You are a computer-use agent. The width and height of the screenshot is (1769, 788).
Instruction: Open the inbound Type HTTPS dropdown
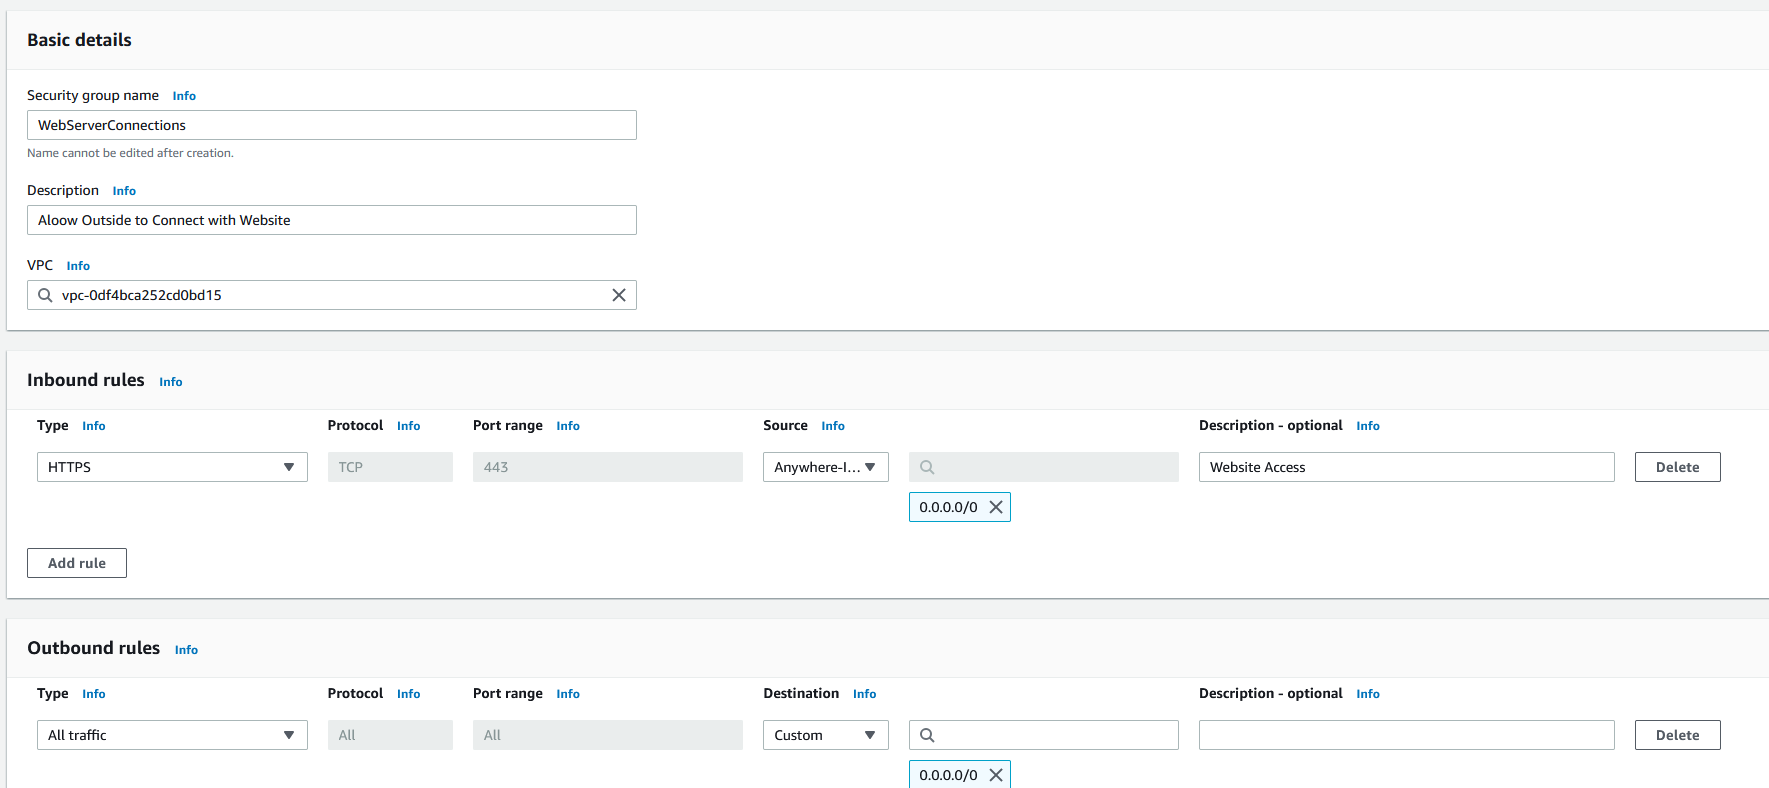(x=172, y=467)
